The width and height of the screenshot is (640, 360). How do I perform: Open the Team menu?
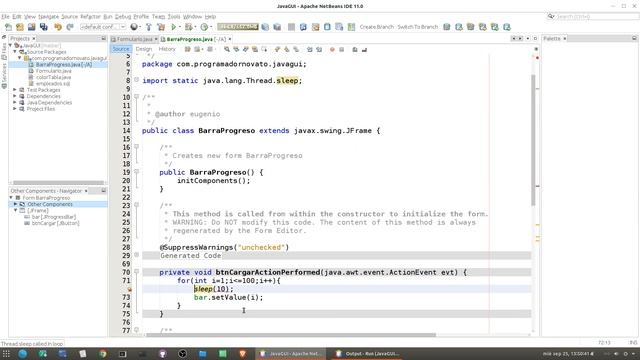(x=158, y=17)
